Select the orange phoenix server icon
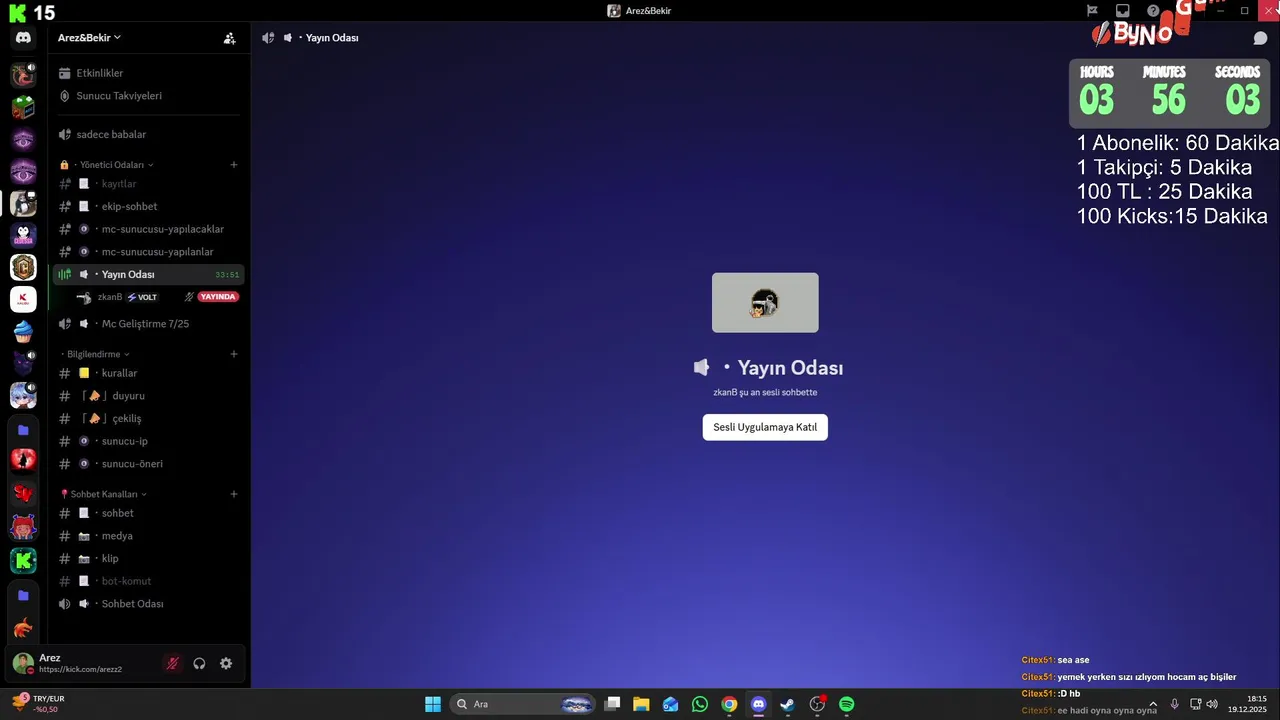This screenshot has width=1280, height=720. 23,628
